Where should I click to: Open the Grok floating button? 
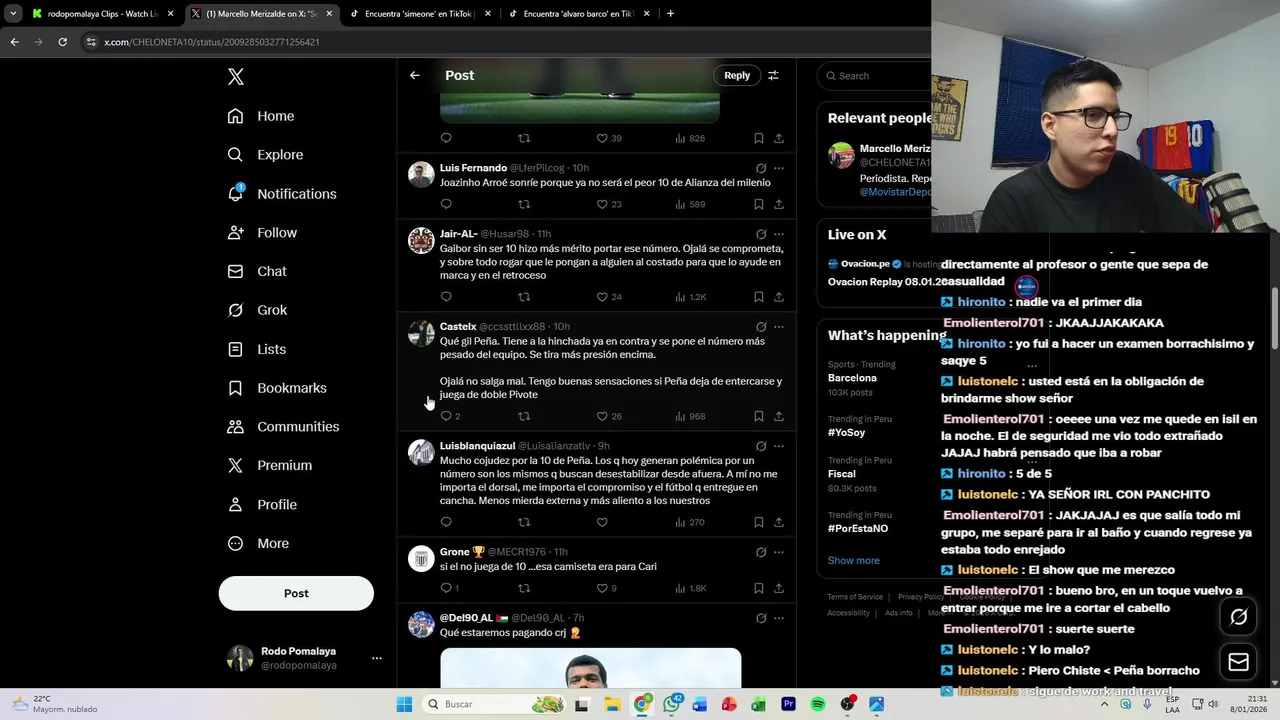(1238, 617)
